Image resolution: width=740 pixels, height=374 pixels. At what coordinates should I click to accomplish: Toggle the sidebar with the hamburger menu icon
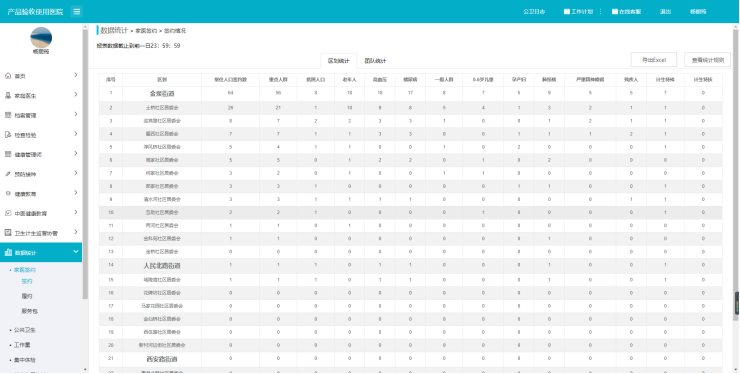point(76,12)
